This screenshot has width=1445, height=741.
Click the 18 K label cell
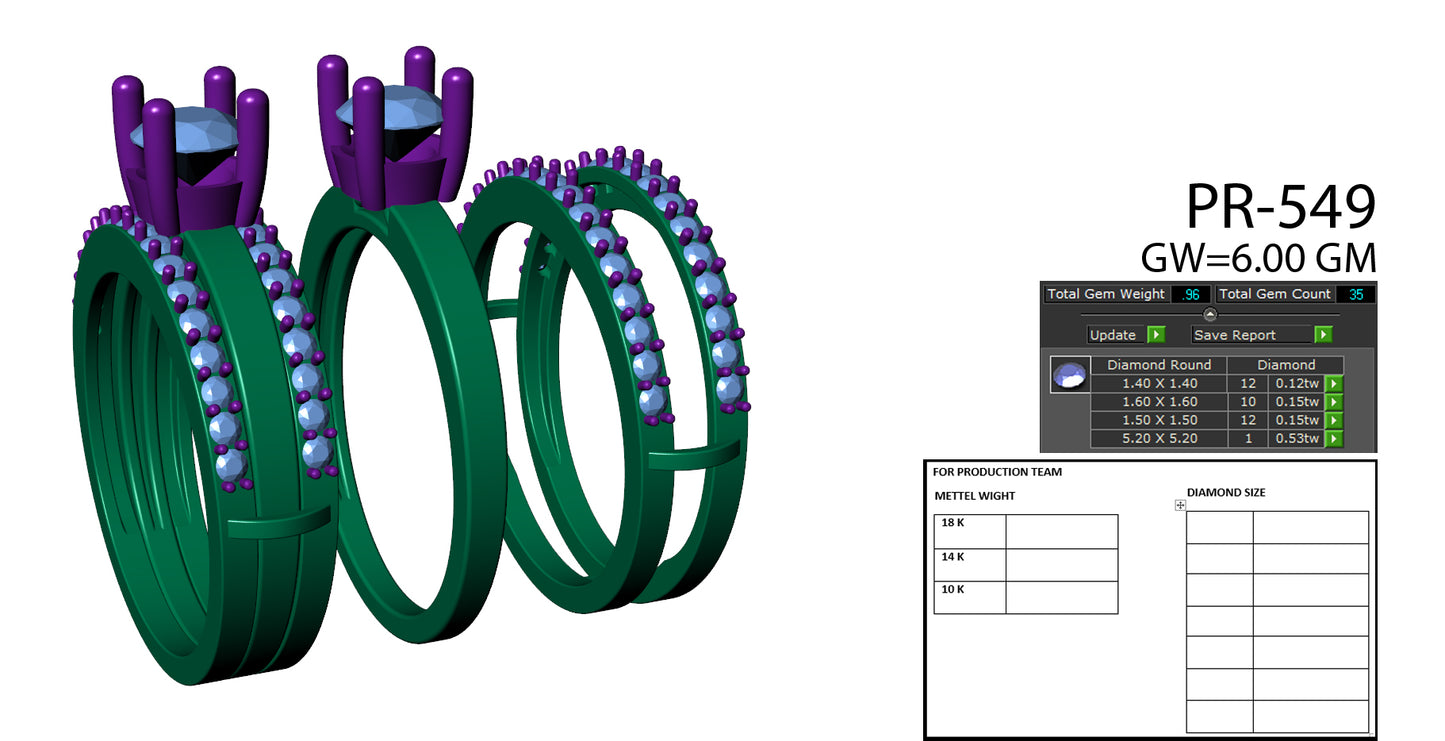(x=970, y=531)
